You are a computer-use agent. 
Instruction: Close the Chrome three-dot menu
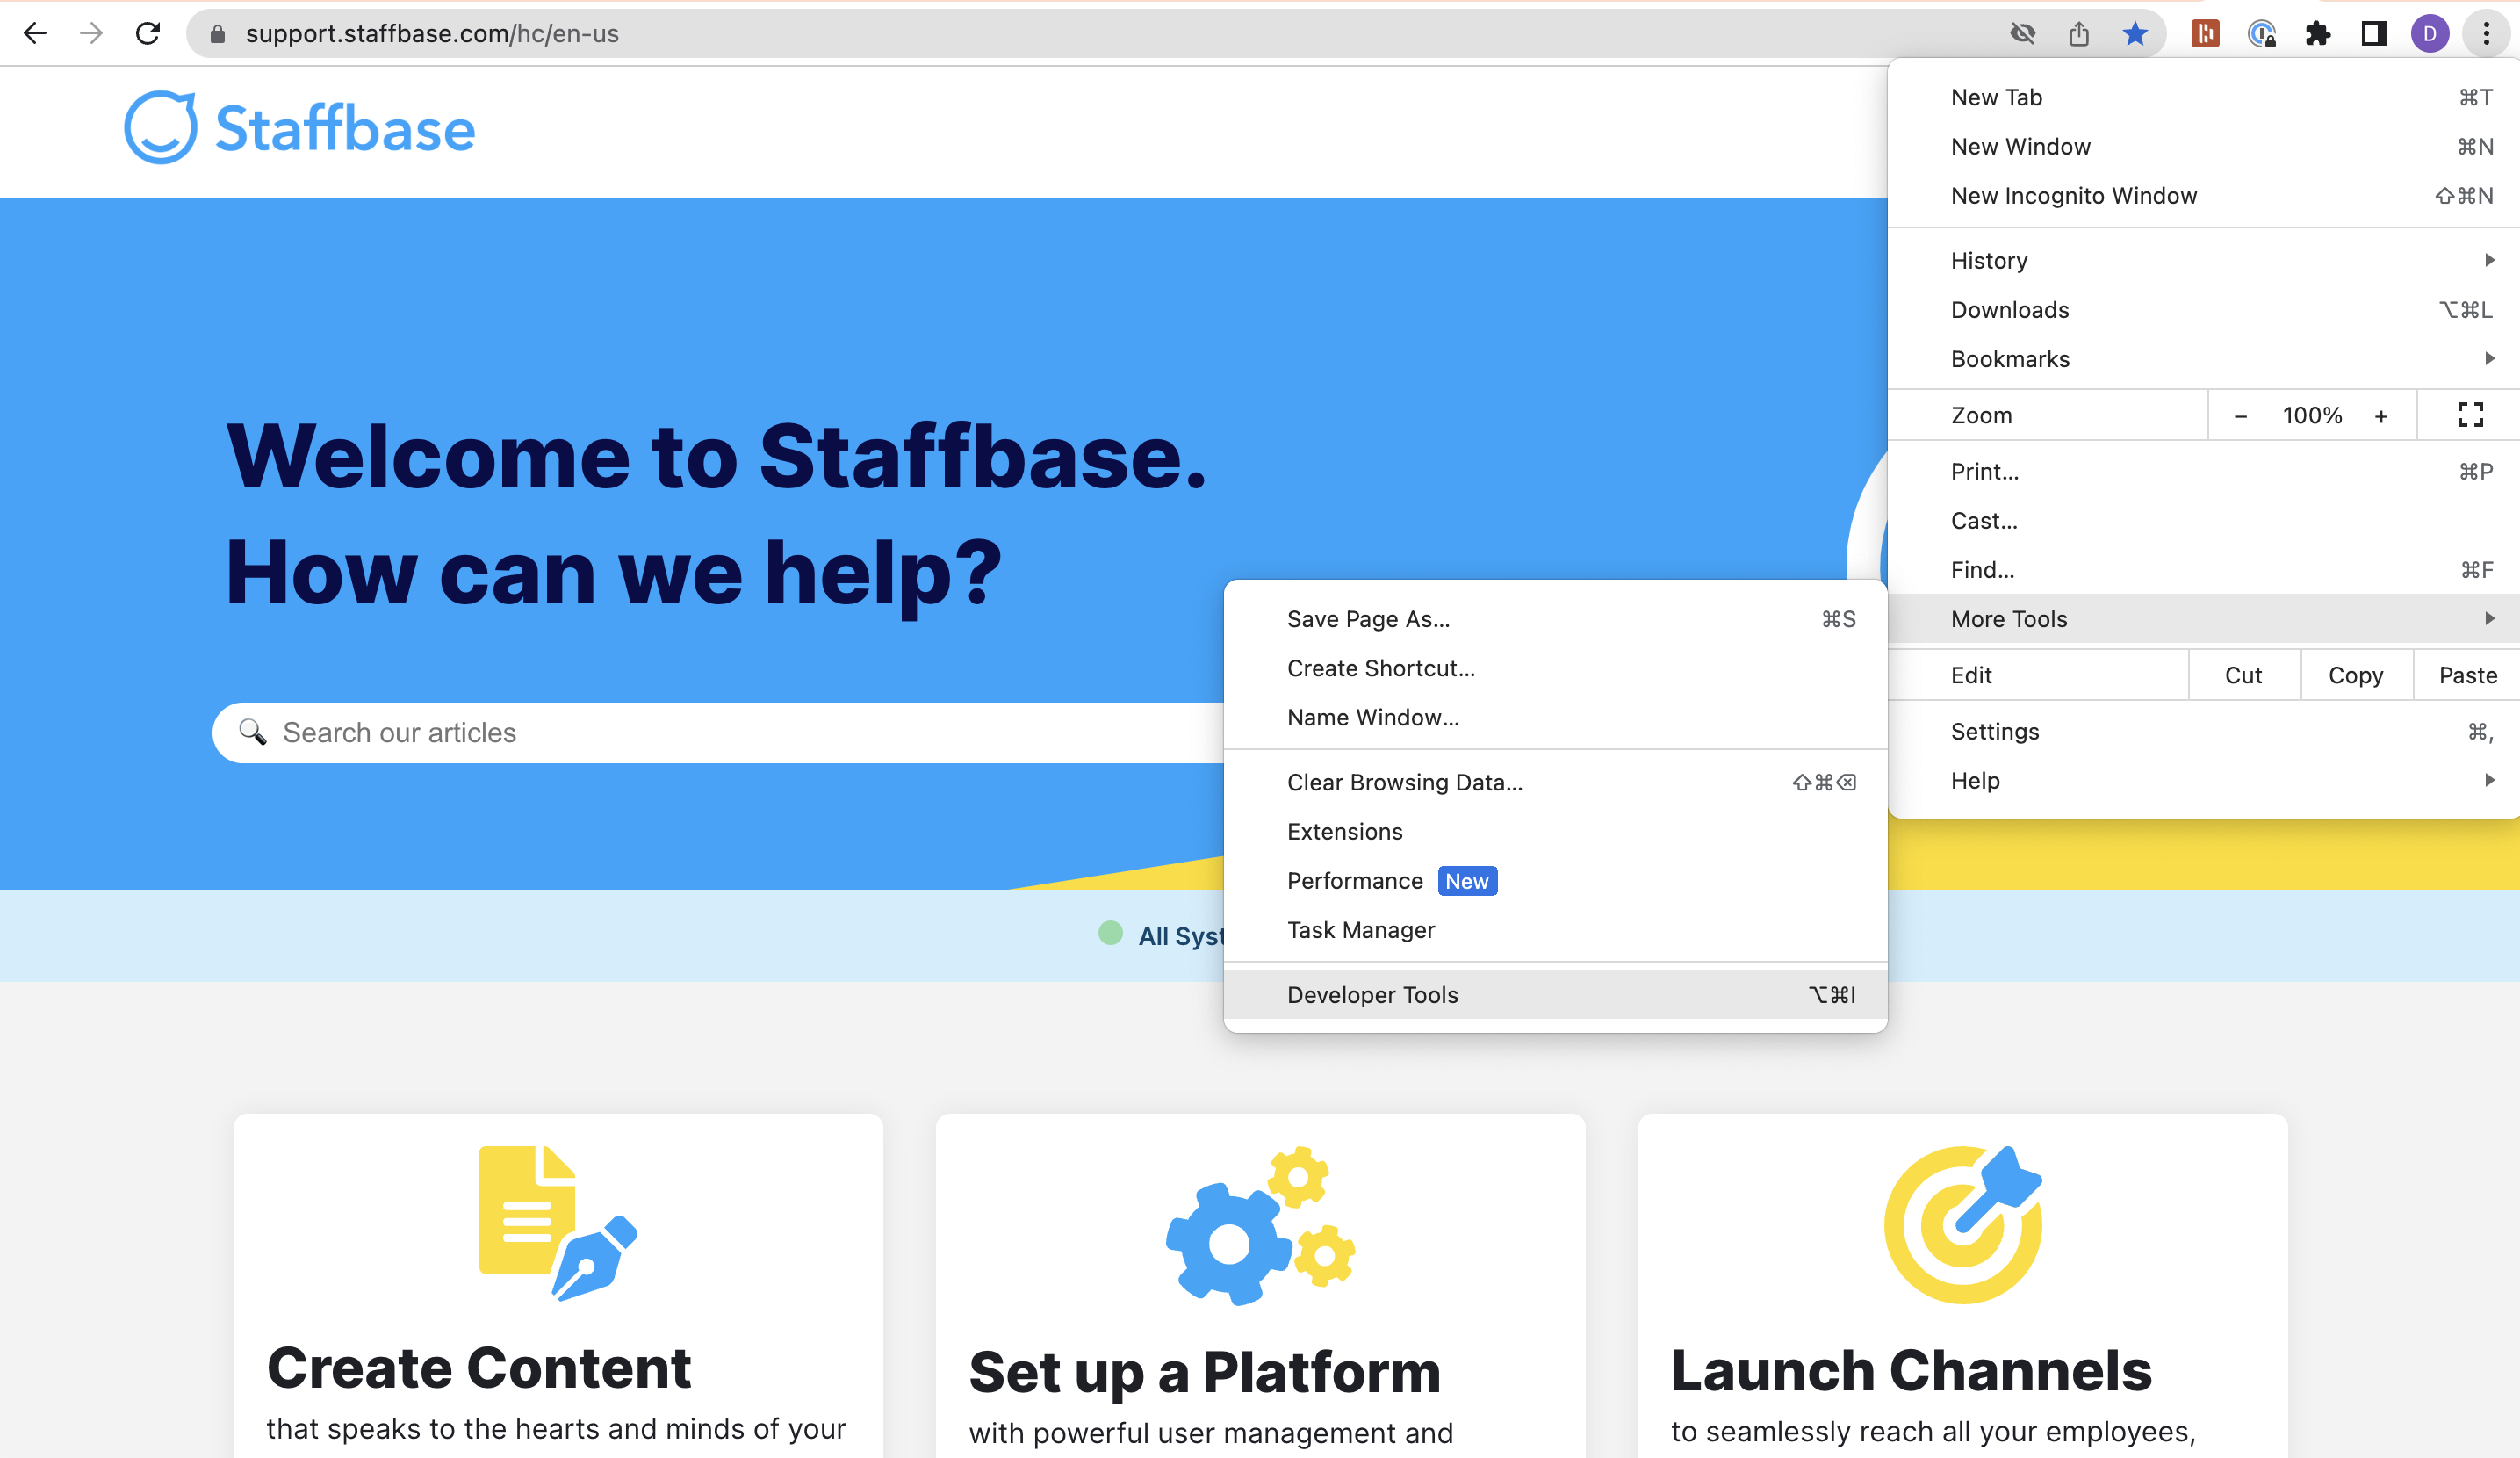pyautogui.click(x=2486, y=34)
